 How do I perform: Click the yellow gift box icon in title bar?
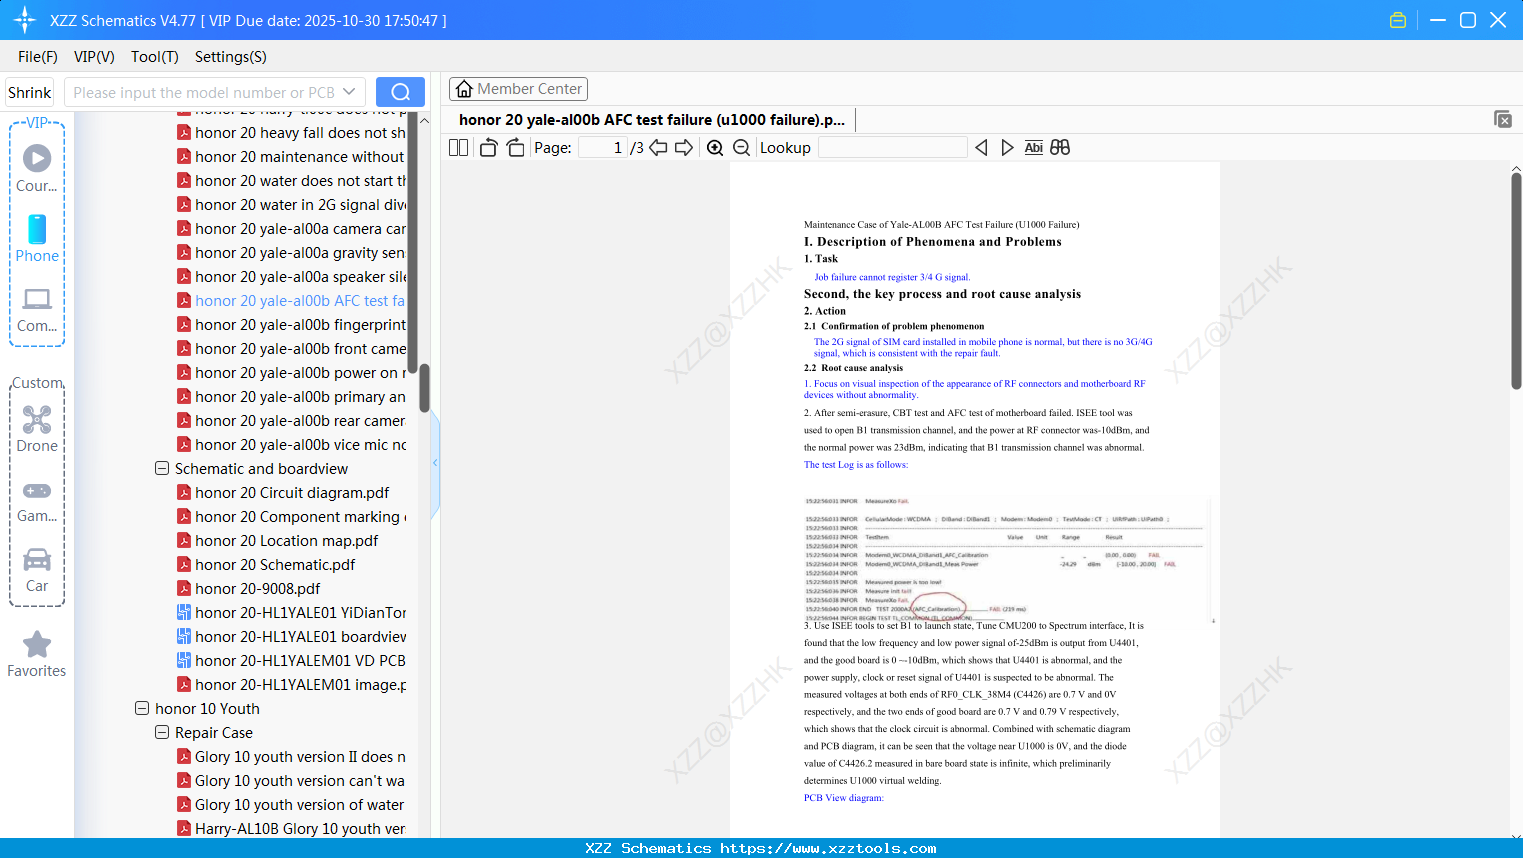(x=1398, y=20)
